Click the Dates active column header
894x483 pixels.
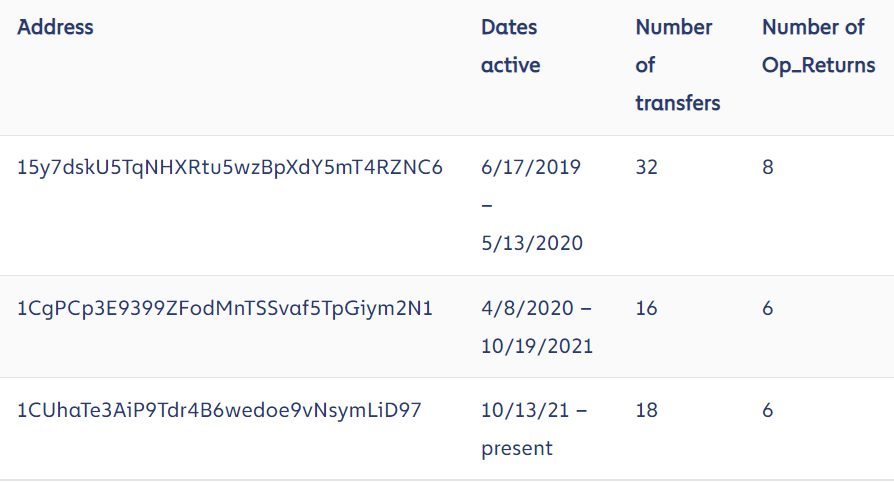[x=510, y=46]
